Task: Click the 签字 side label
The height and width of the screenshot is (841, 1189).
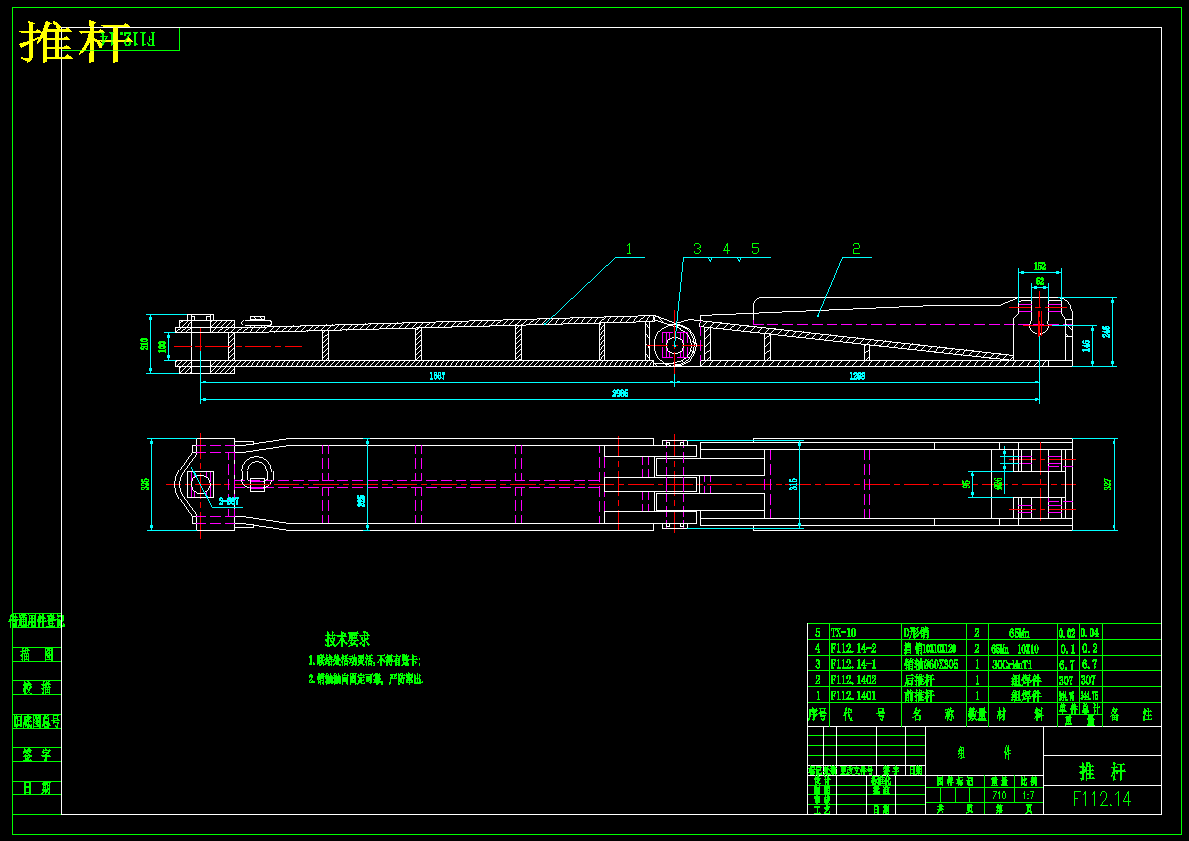Action: coord(36,755)
